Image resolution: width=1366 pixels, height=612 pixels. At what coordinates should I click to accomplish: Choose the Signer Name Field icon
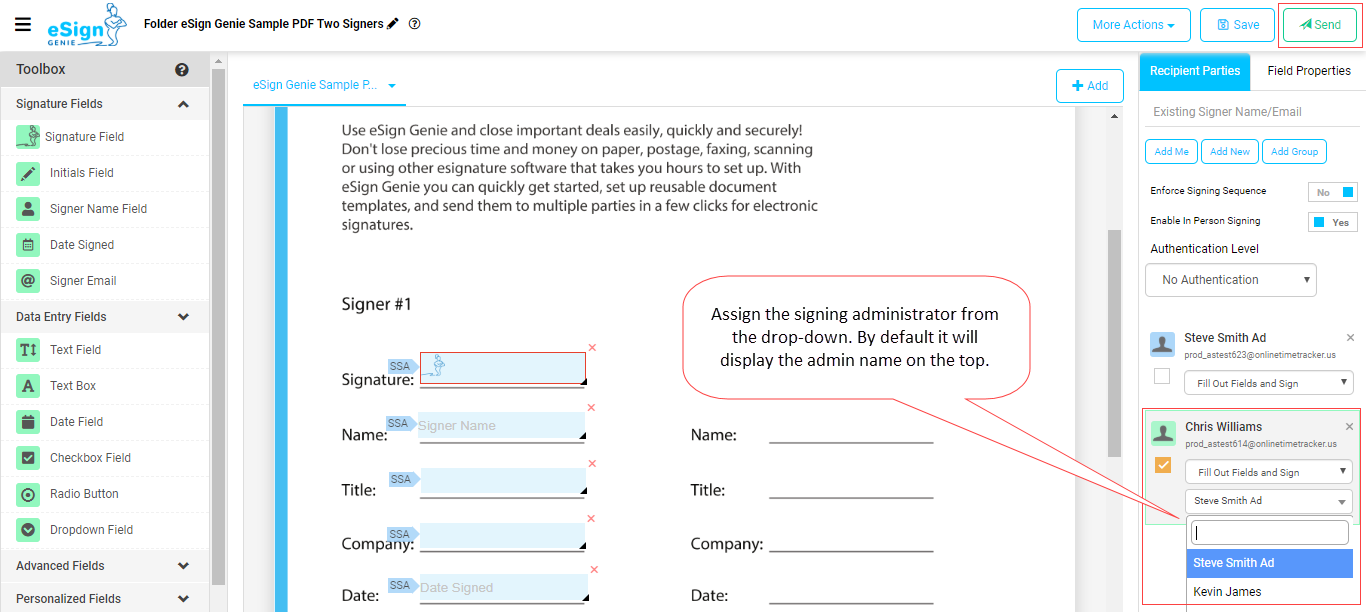(x=28, y=209)
